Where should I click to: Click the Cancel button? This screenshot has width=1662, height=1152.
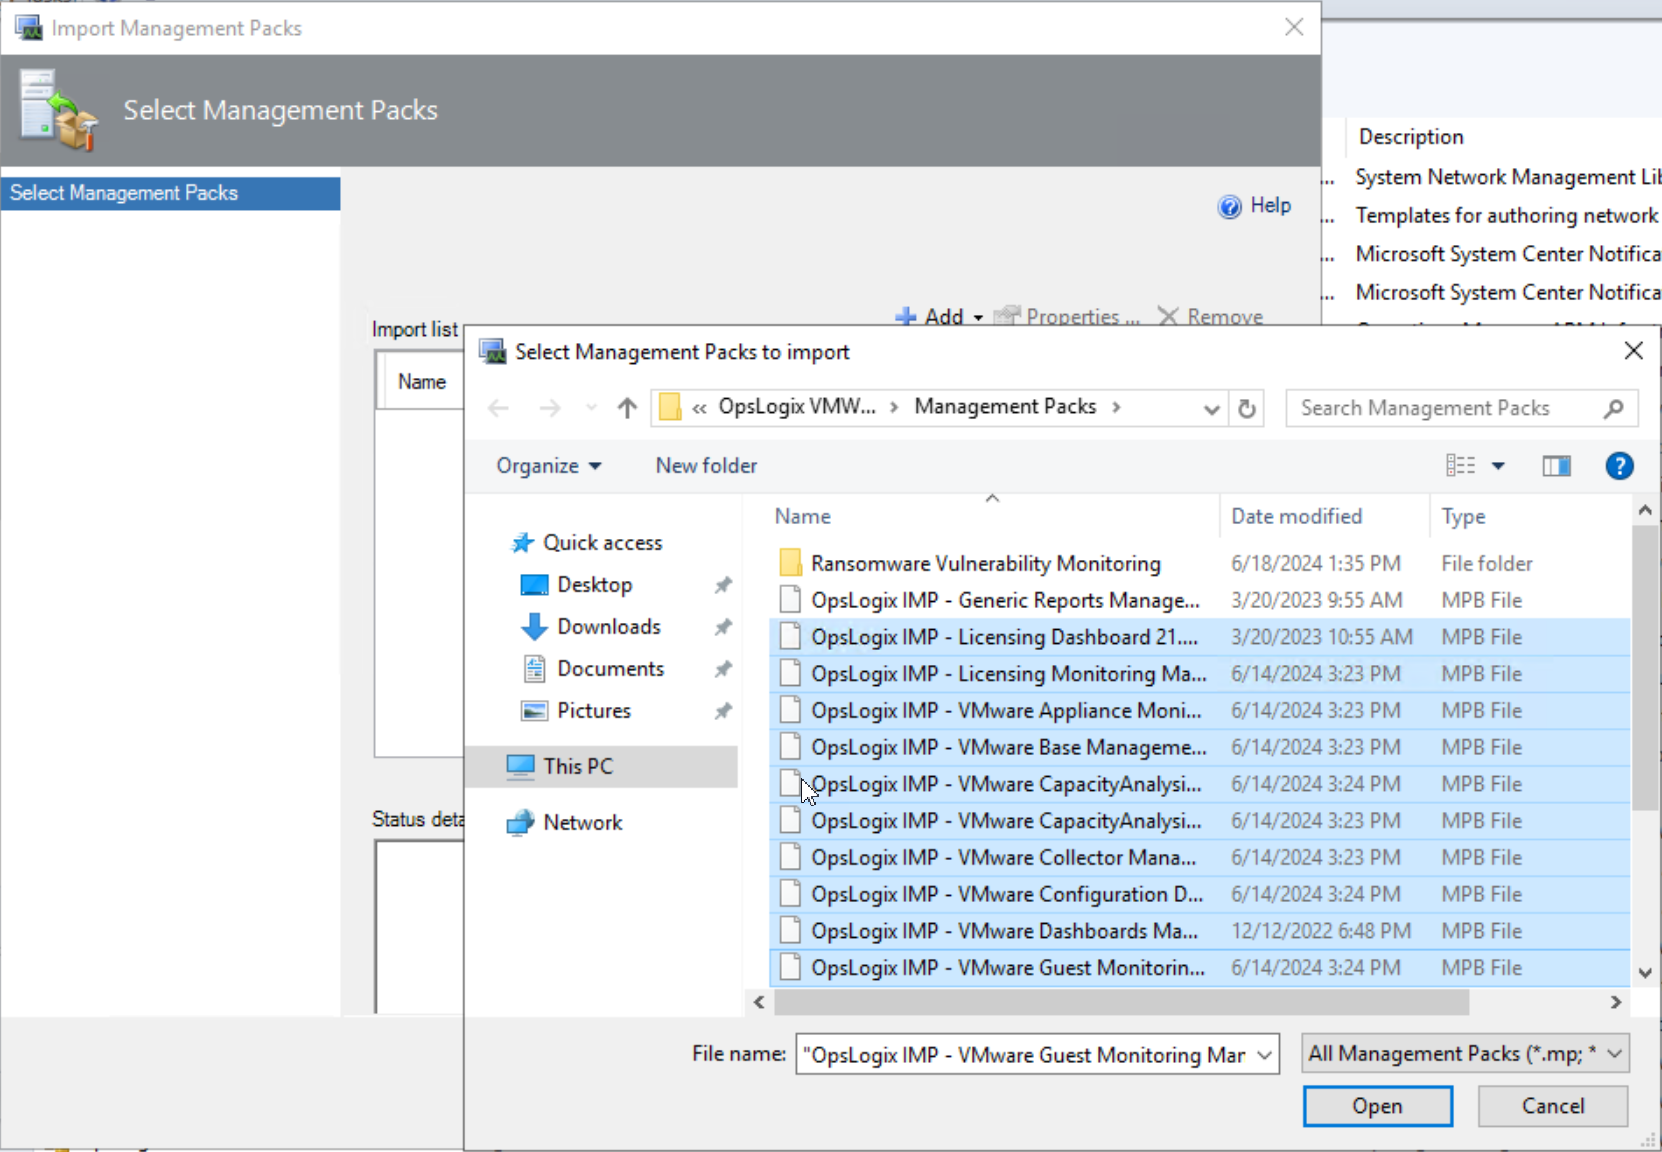tap(1552, 1106)
